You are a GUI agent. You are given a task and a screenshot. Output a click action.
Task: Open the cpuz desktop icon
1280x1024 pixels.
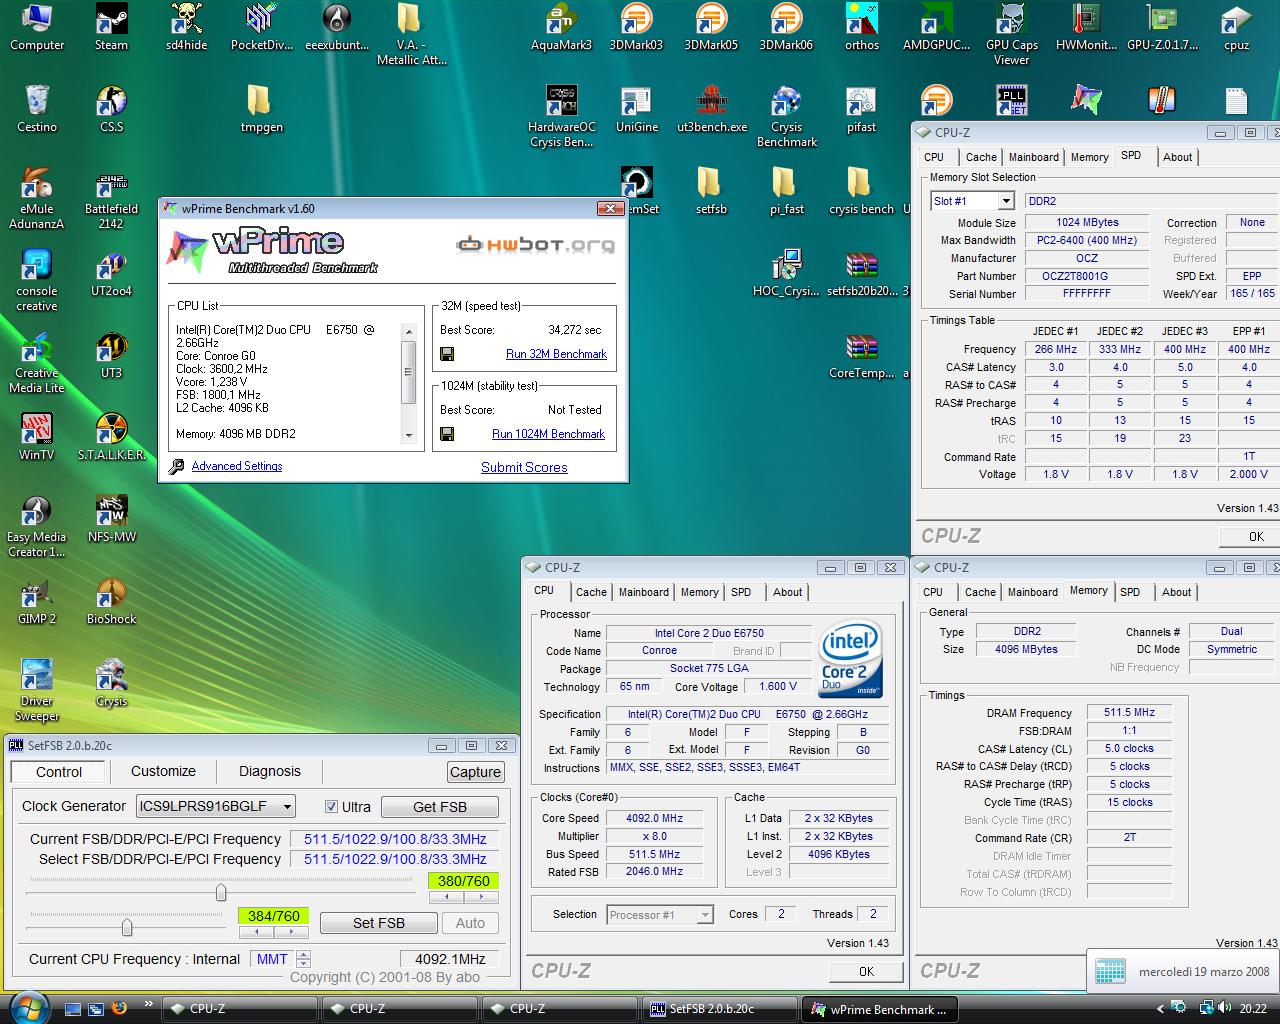pos(1236,27)
